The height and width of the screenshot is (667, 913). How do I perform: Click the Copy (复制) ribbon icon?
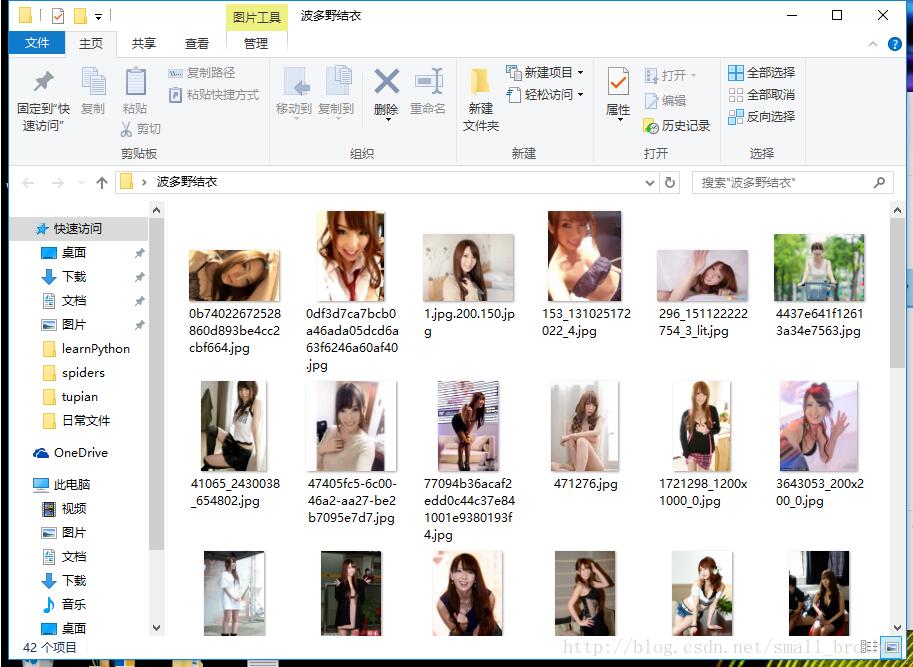(93, 81)
